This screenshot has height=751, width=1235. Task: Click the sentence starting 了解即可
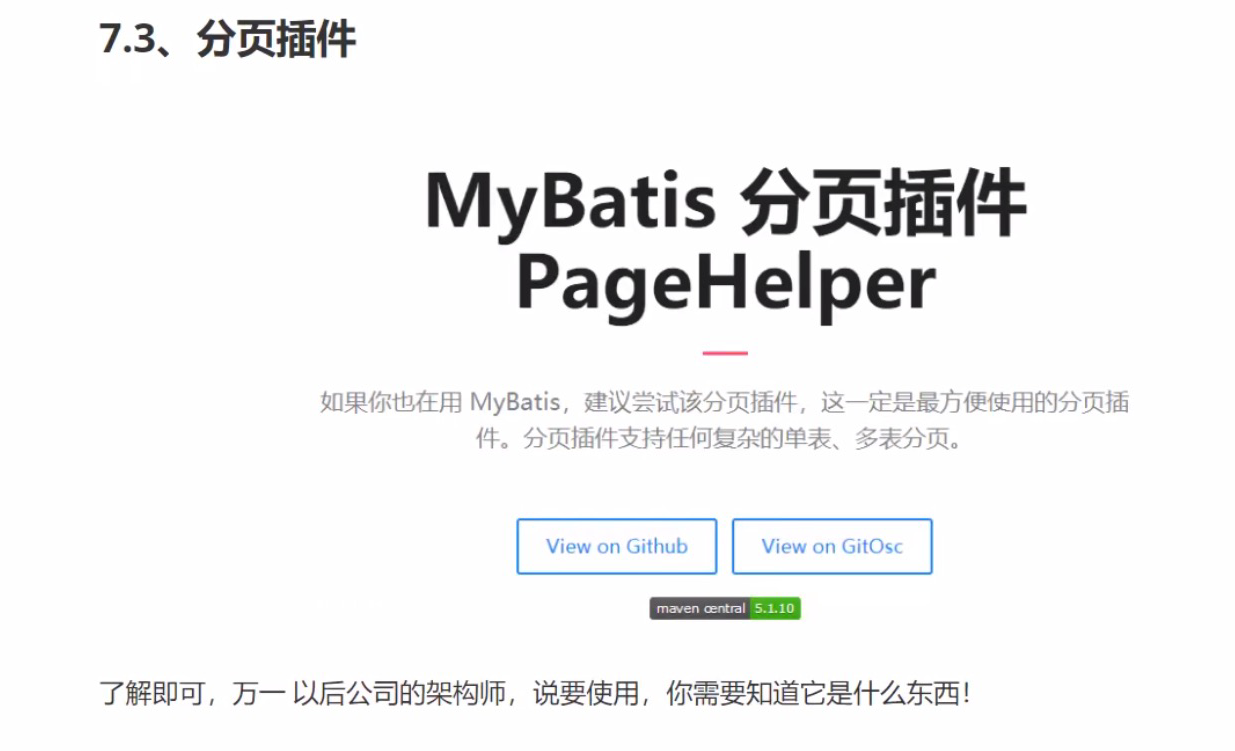tap(535, 693)
